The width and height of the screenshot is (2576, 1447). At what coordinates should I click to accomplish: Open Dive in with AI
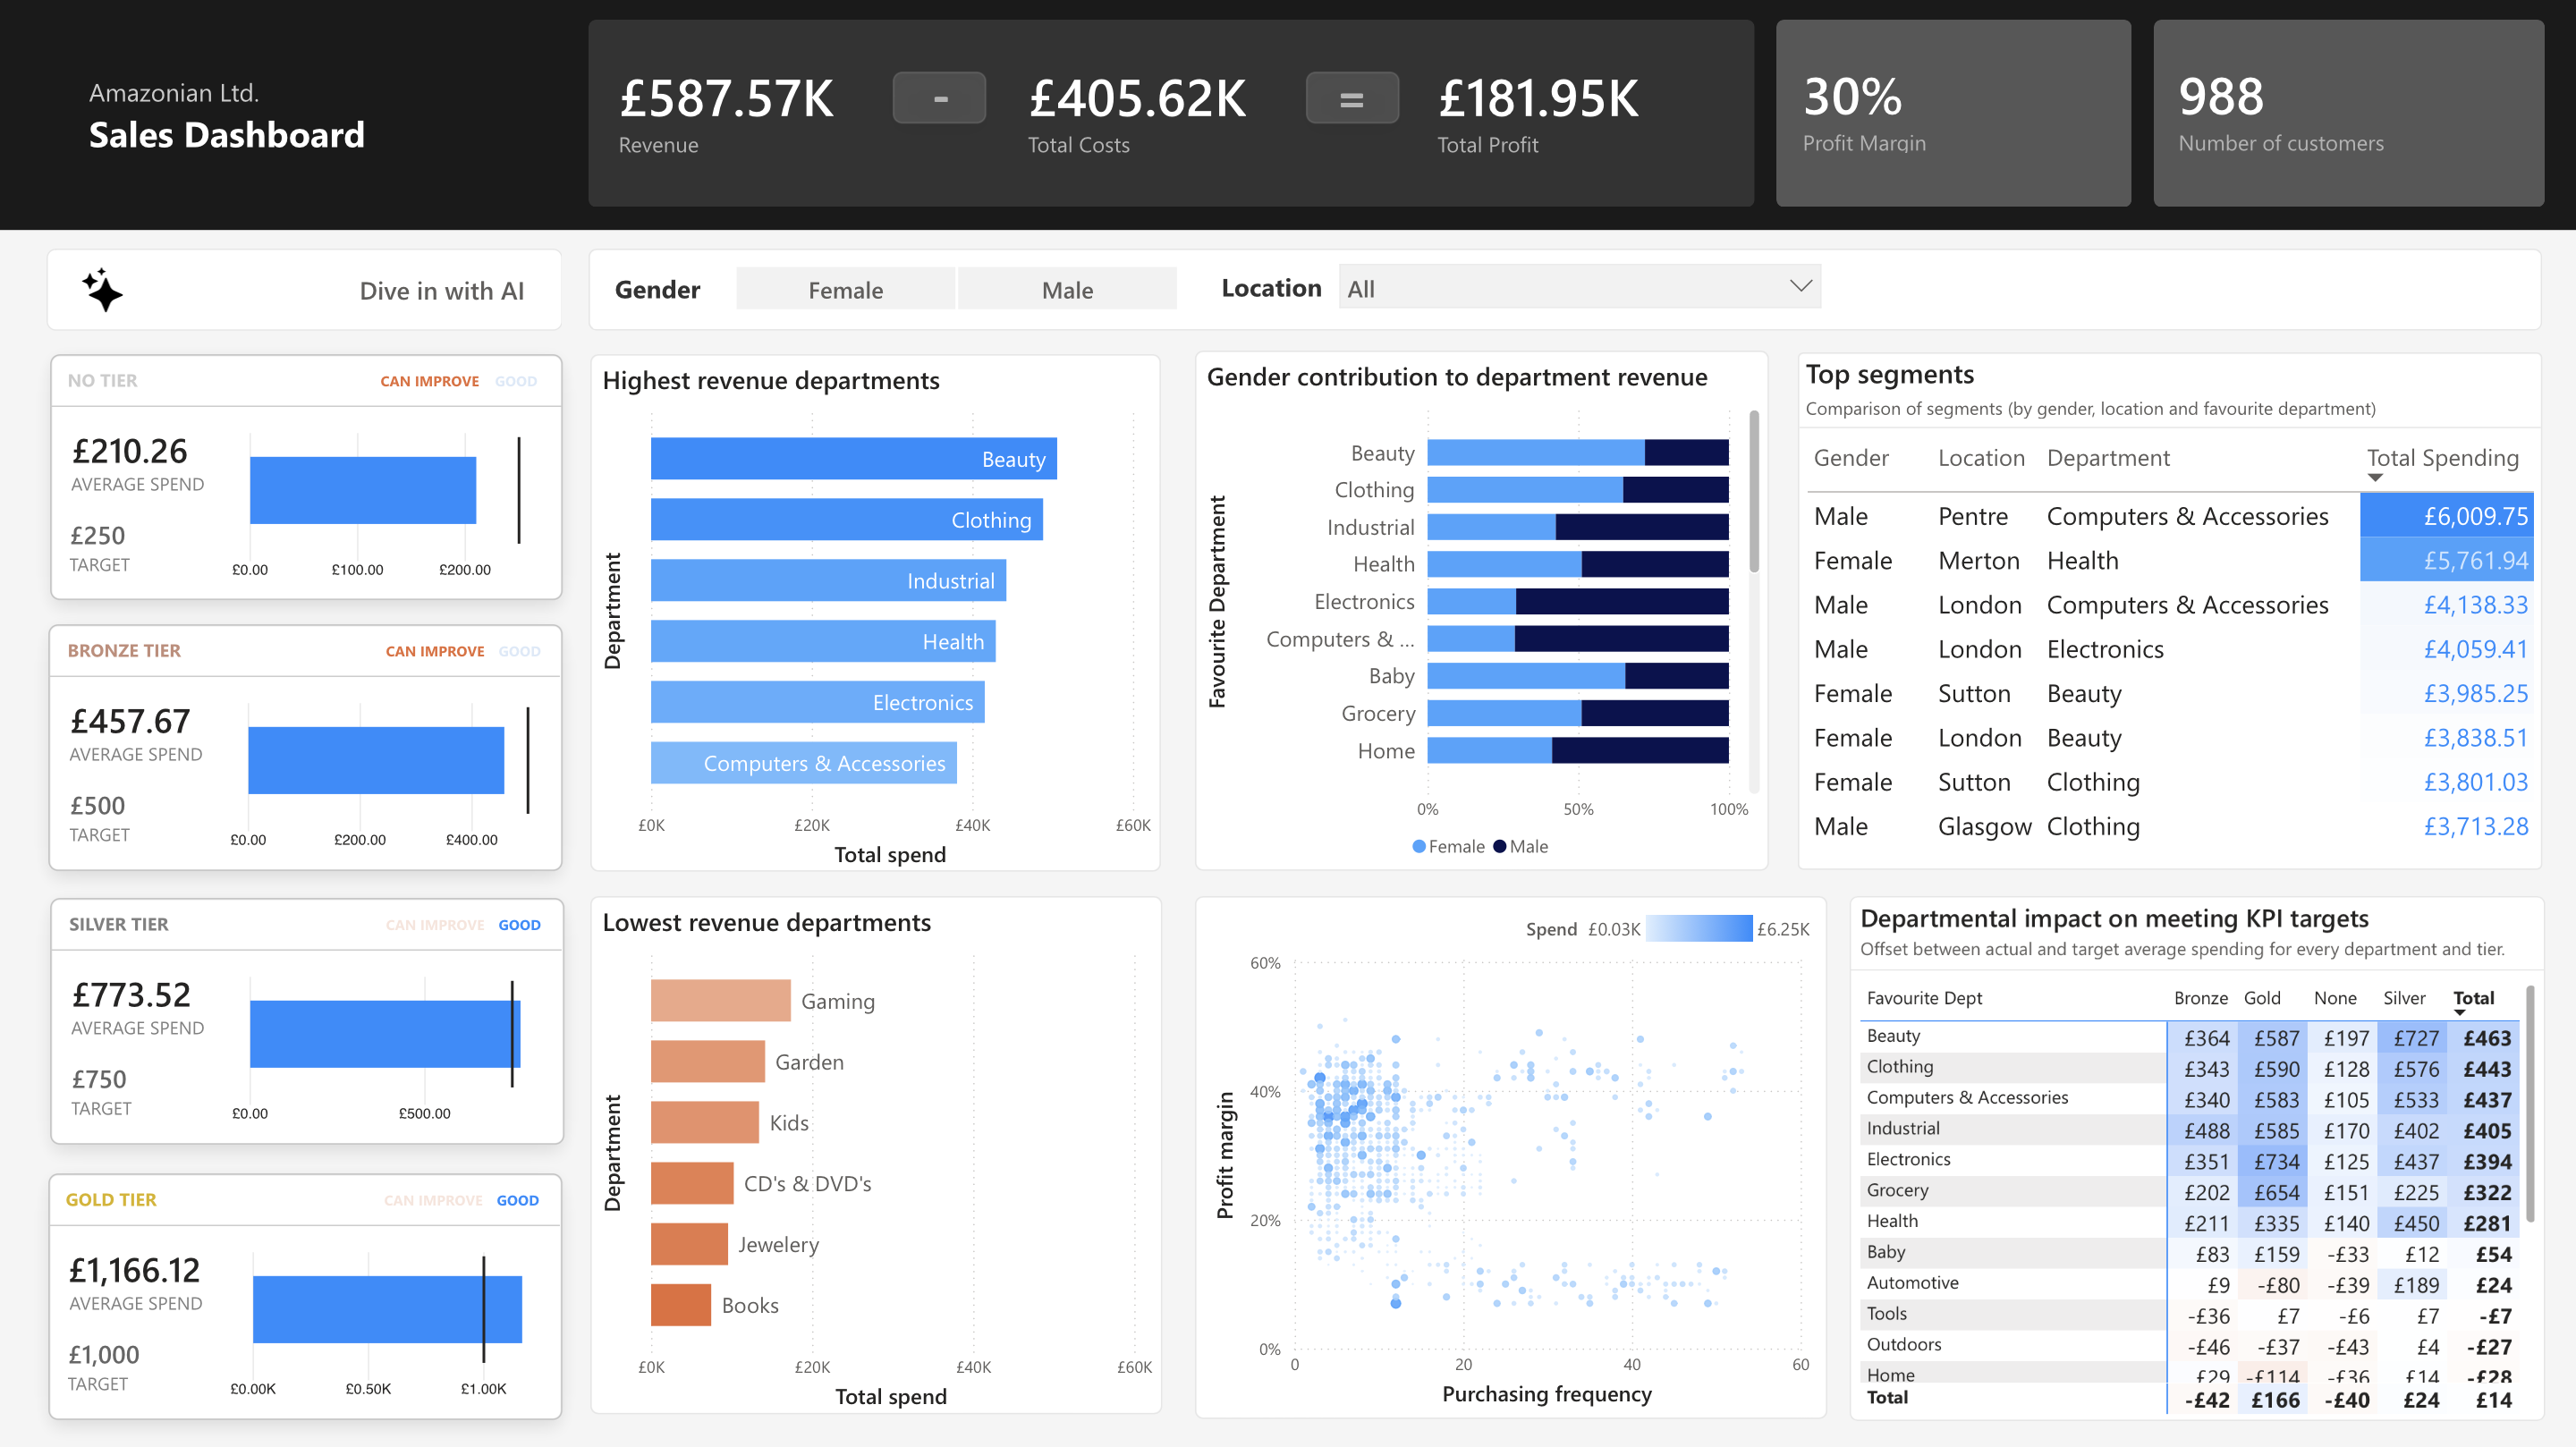click(x=441, y=291)
